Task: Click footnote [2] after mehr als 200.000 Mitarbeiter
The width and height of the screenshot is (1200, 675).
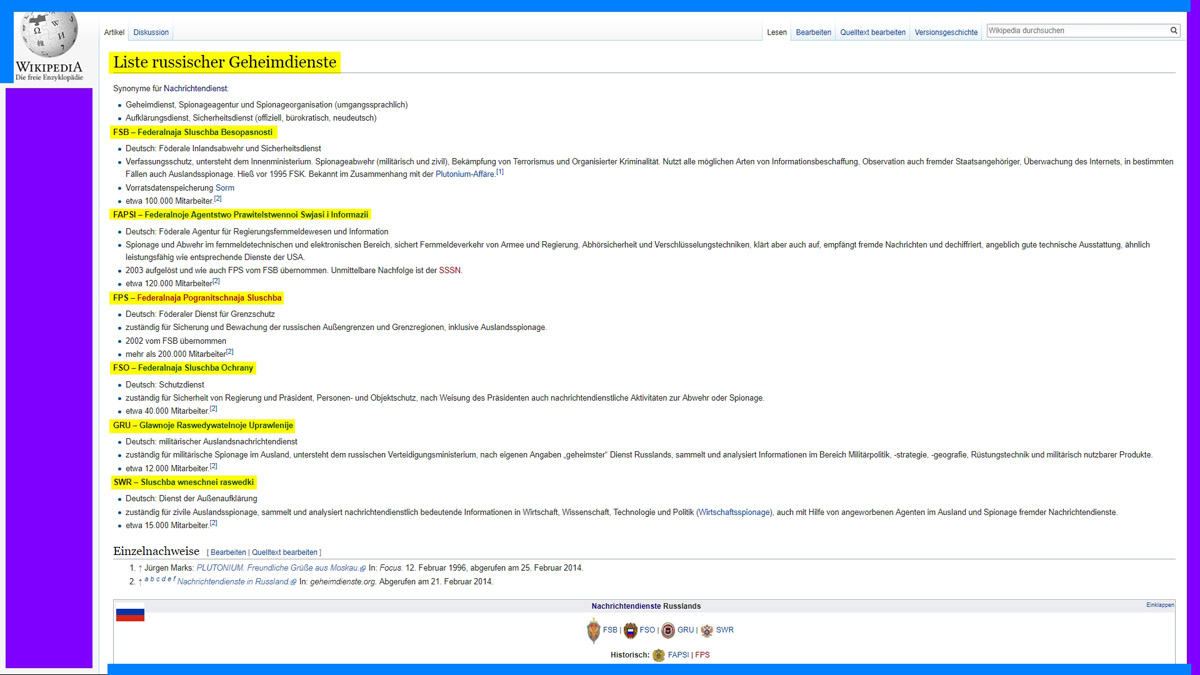Action: [230, 352]
